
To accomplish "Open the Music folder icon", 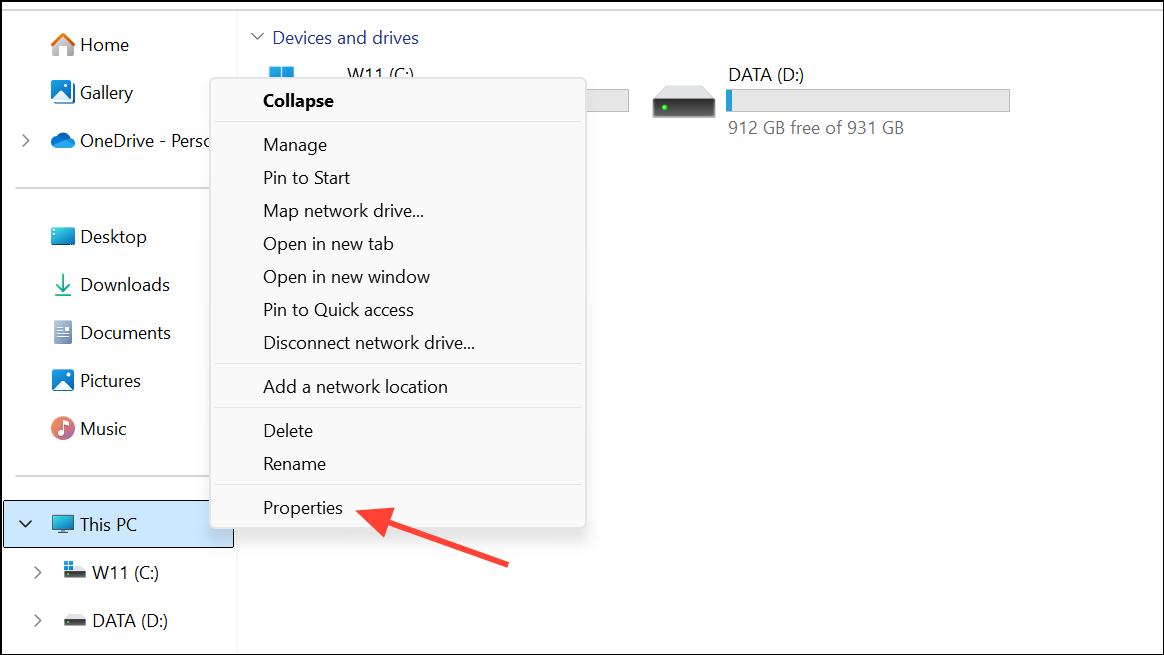I will tap(62, 428).
